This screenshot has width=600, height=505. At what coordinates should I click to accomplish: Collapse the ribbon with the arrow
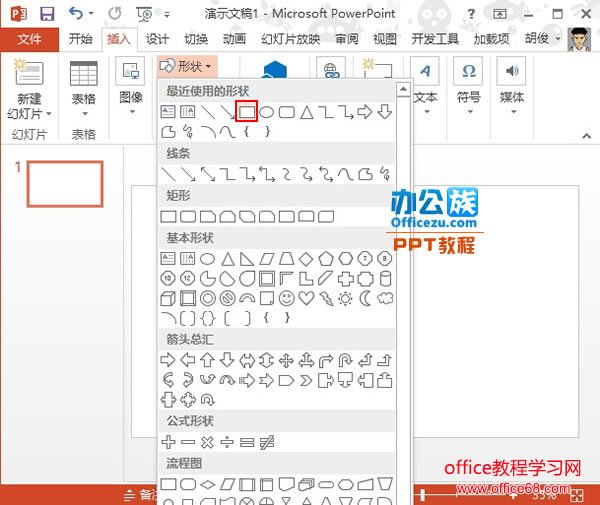tap(586, 136)
